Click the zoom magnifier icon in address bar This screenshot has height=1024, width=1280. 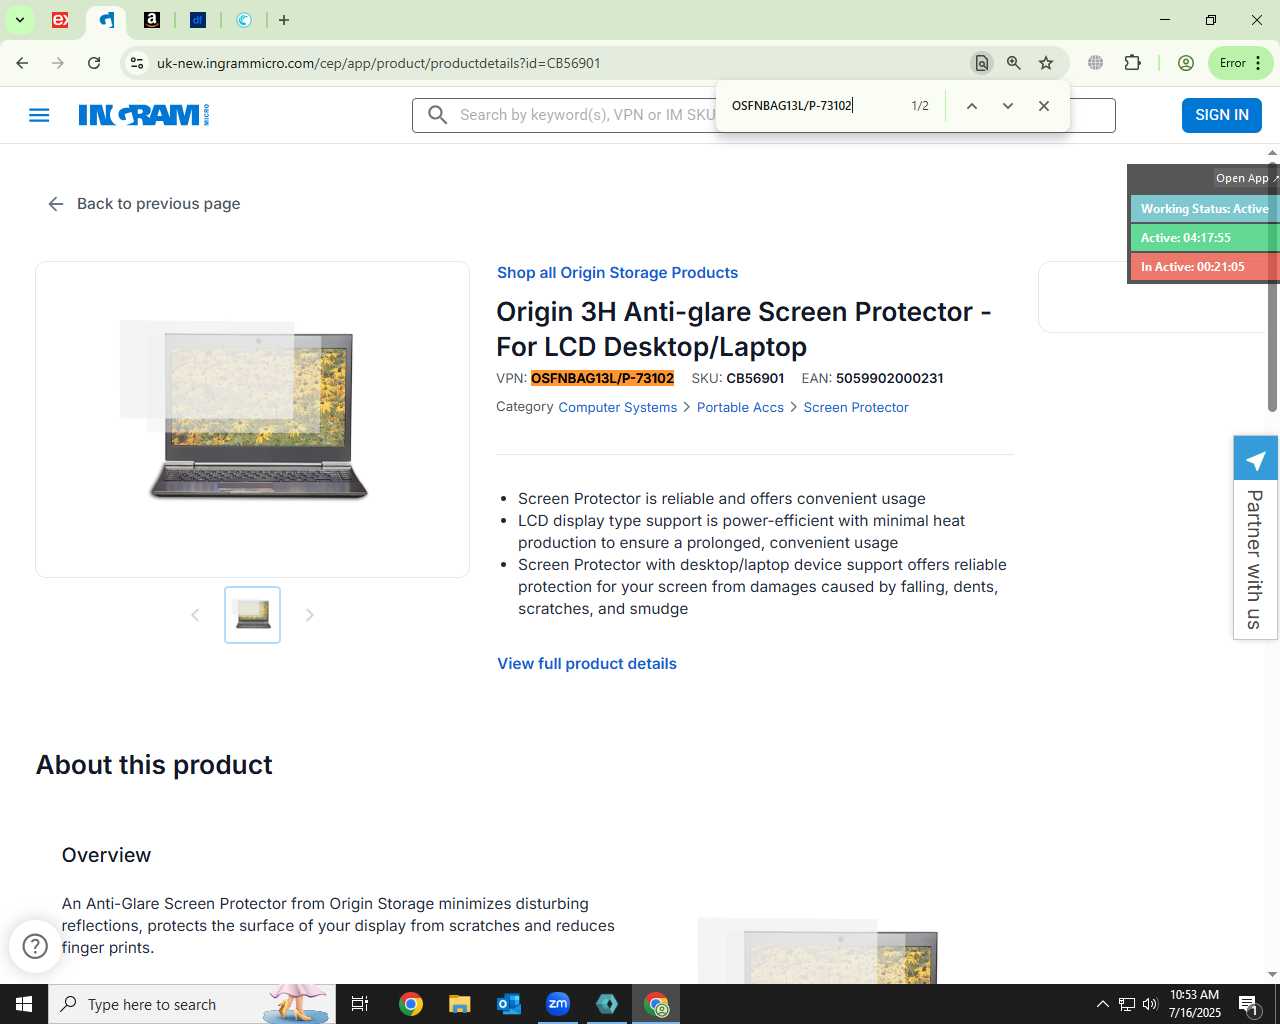coord(1014,63)
